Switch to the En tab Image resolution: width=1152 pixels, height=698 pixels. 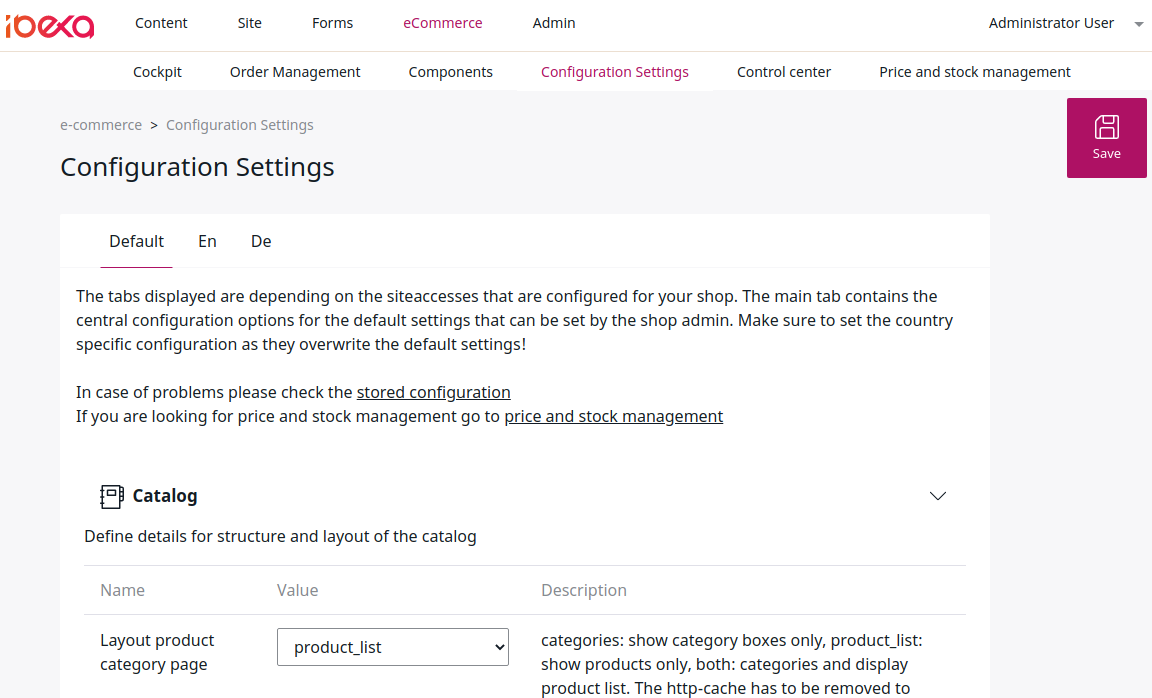point(207,242)
